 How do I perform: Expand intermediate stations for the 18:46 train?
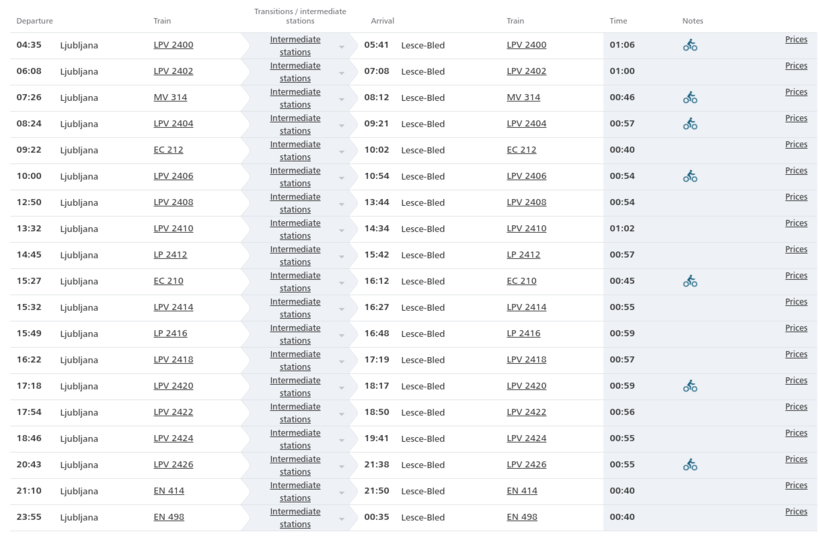[x=296, y=438]
